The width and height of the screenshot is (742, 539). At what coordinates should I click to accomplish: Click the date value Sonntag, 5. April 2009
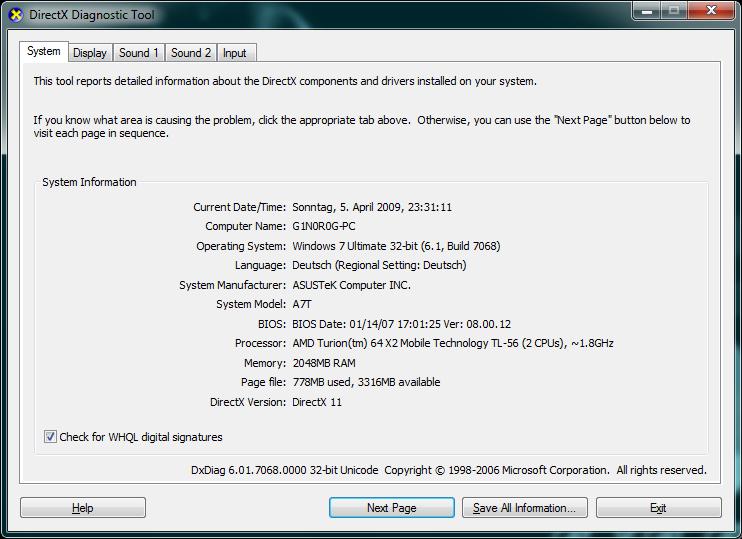(372, 207)
